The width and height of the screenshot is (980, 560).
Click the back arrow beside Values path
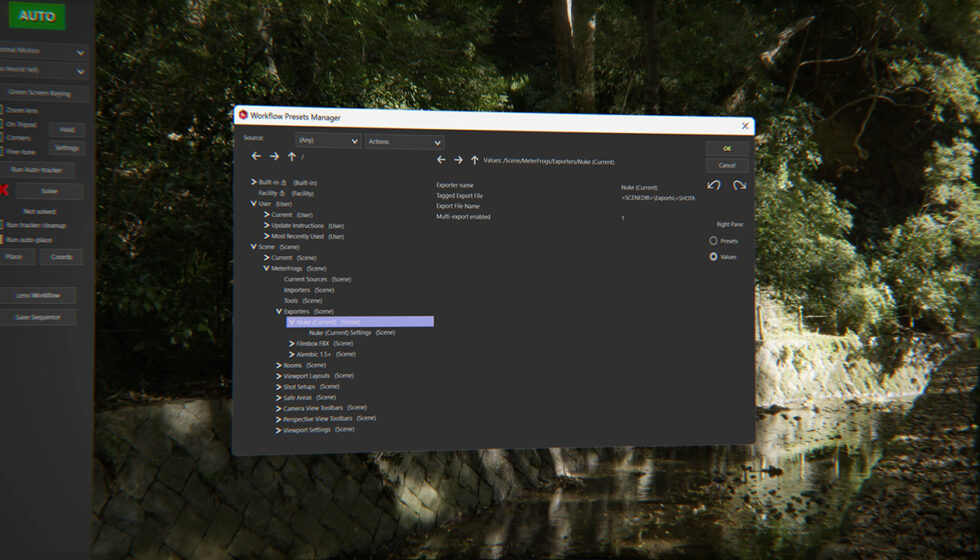point(441,160)
